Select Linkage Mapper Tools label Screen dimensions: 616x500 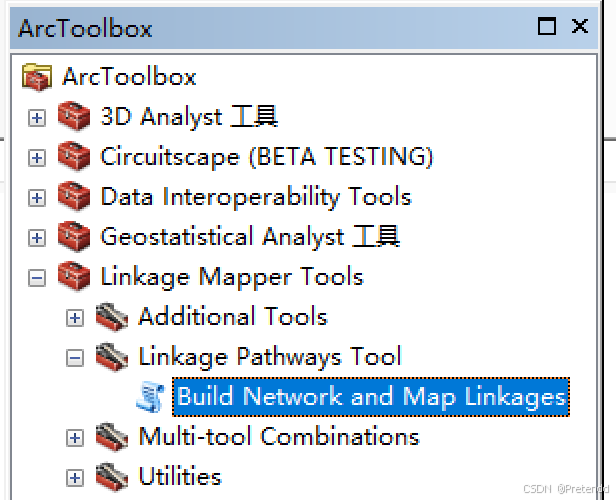[x=232, y=277]
